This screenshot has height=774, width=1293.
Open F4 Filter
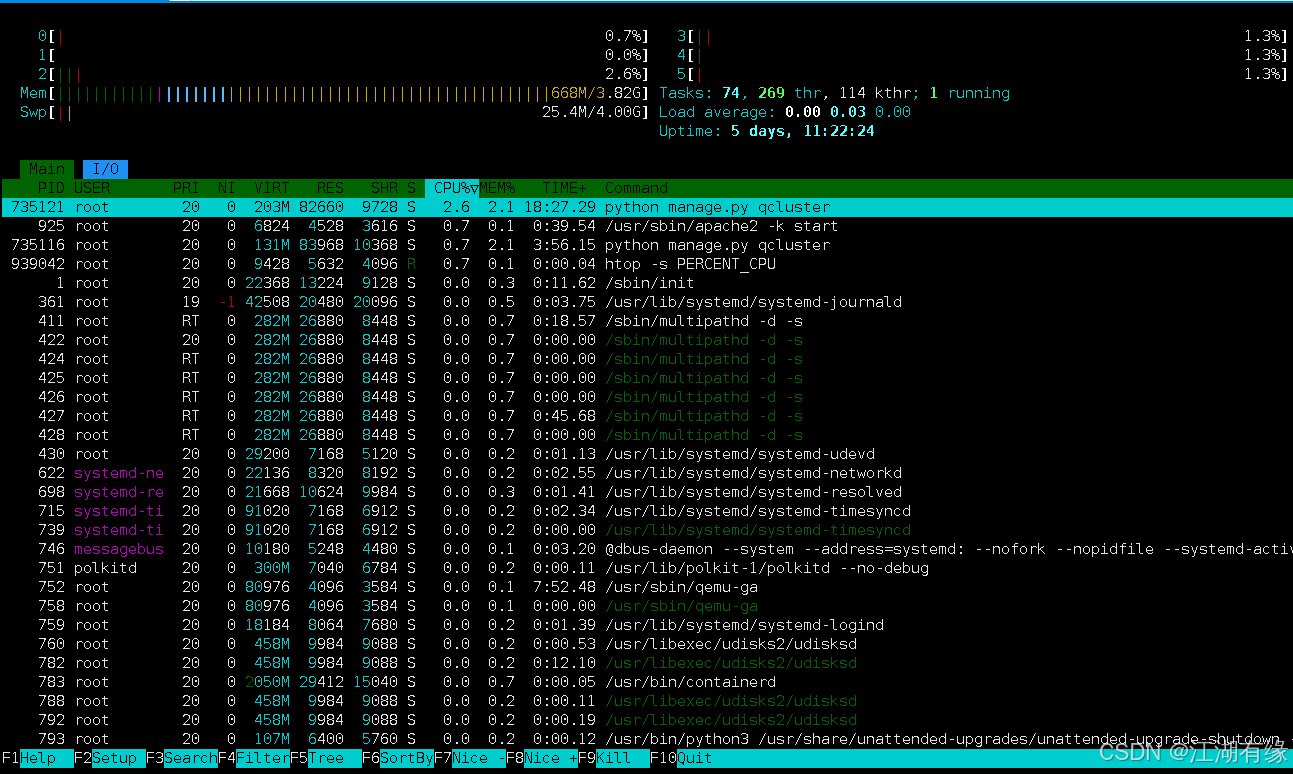(x=254, y=758)
